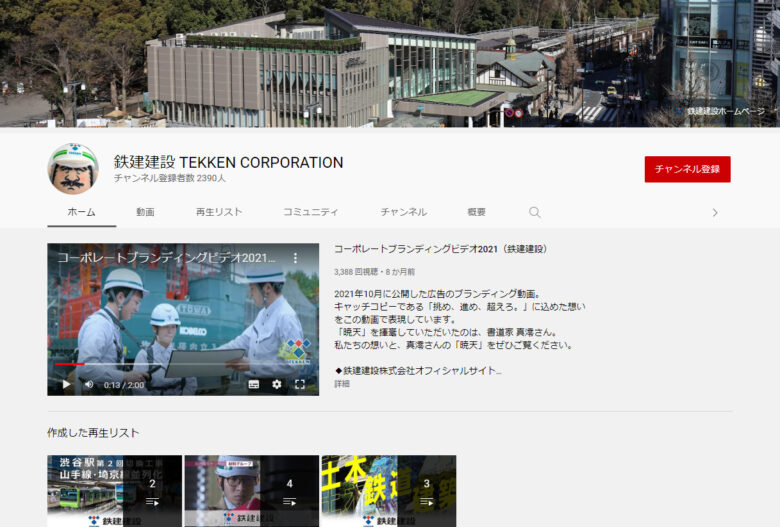This screenshot has width=780, height=527.
Task: Switch to the 動画 tab
Action: tap(145, 212)
